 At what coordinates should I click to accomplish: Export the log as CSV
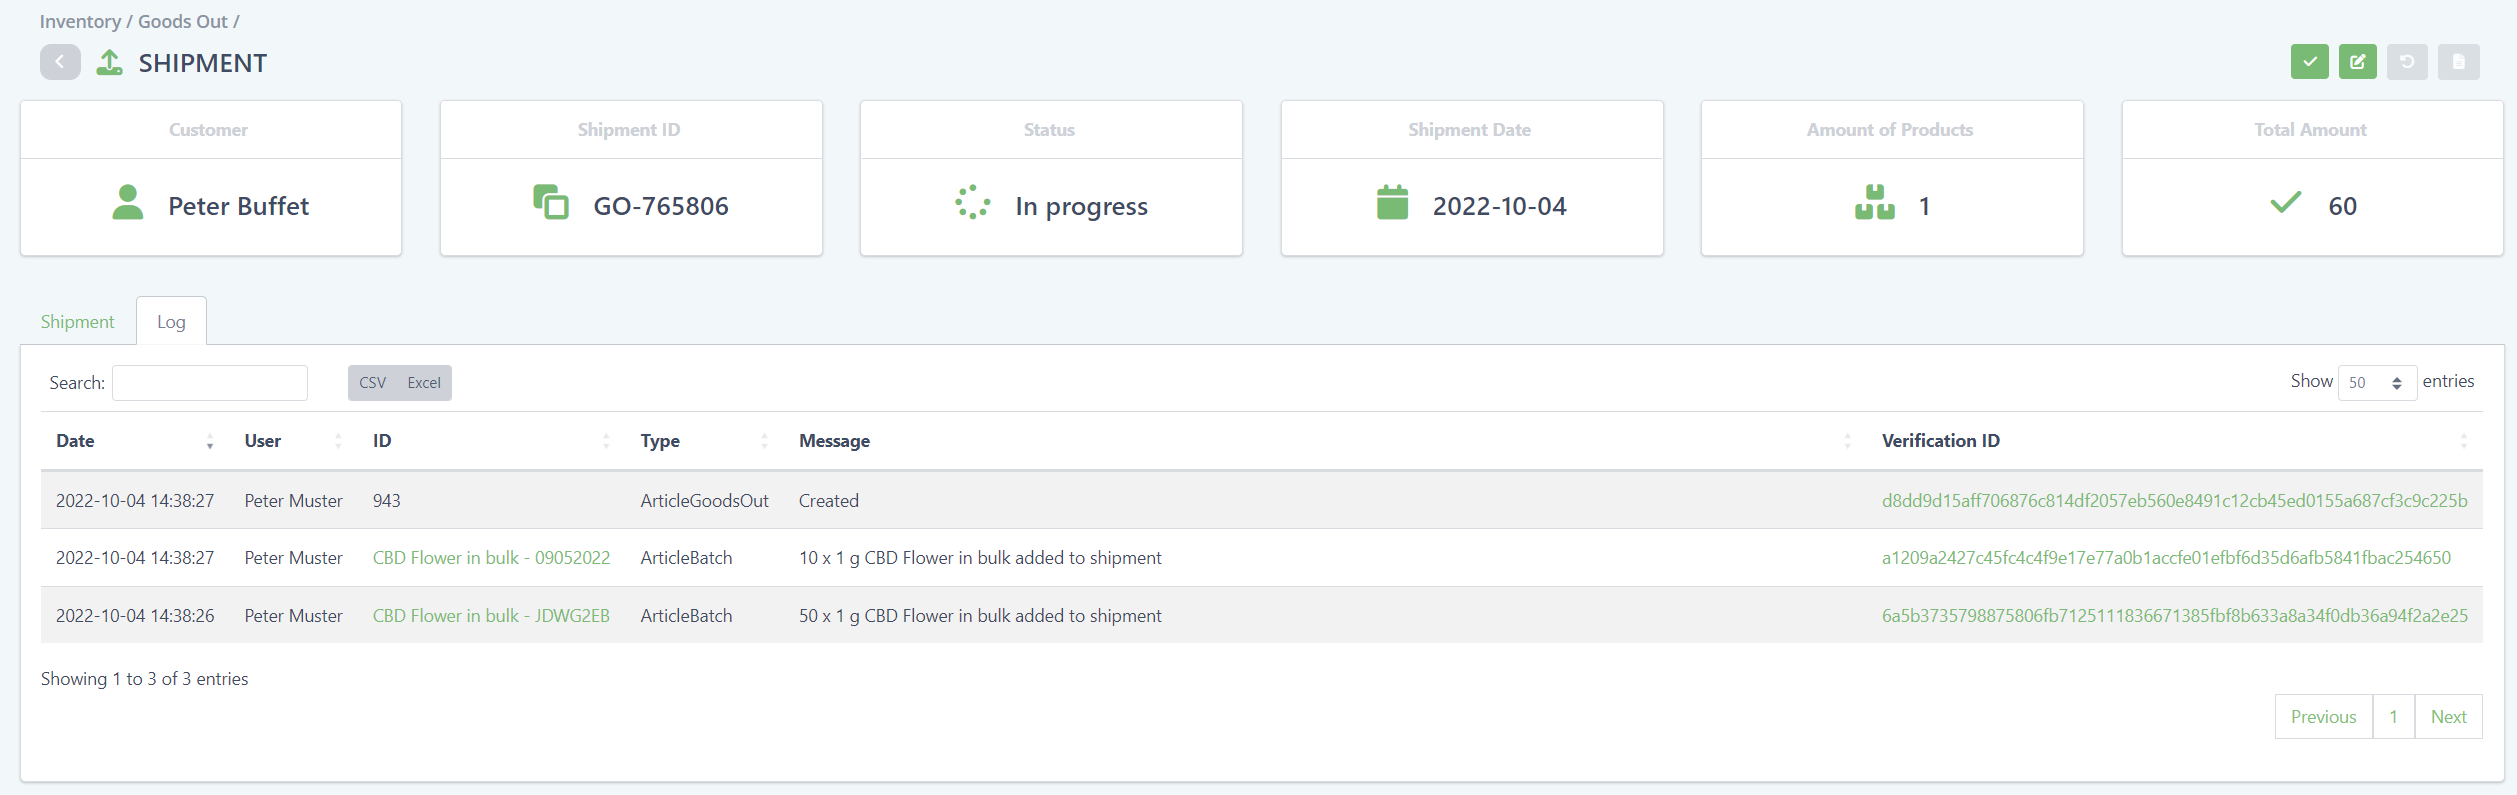tap(372, 383)
